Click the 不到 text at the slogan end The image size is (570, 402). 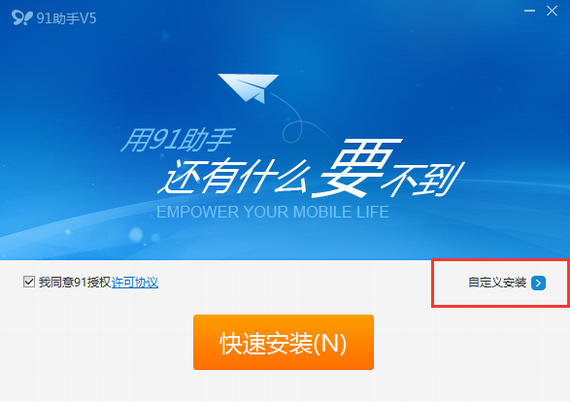[x=424, y=180]
